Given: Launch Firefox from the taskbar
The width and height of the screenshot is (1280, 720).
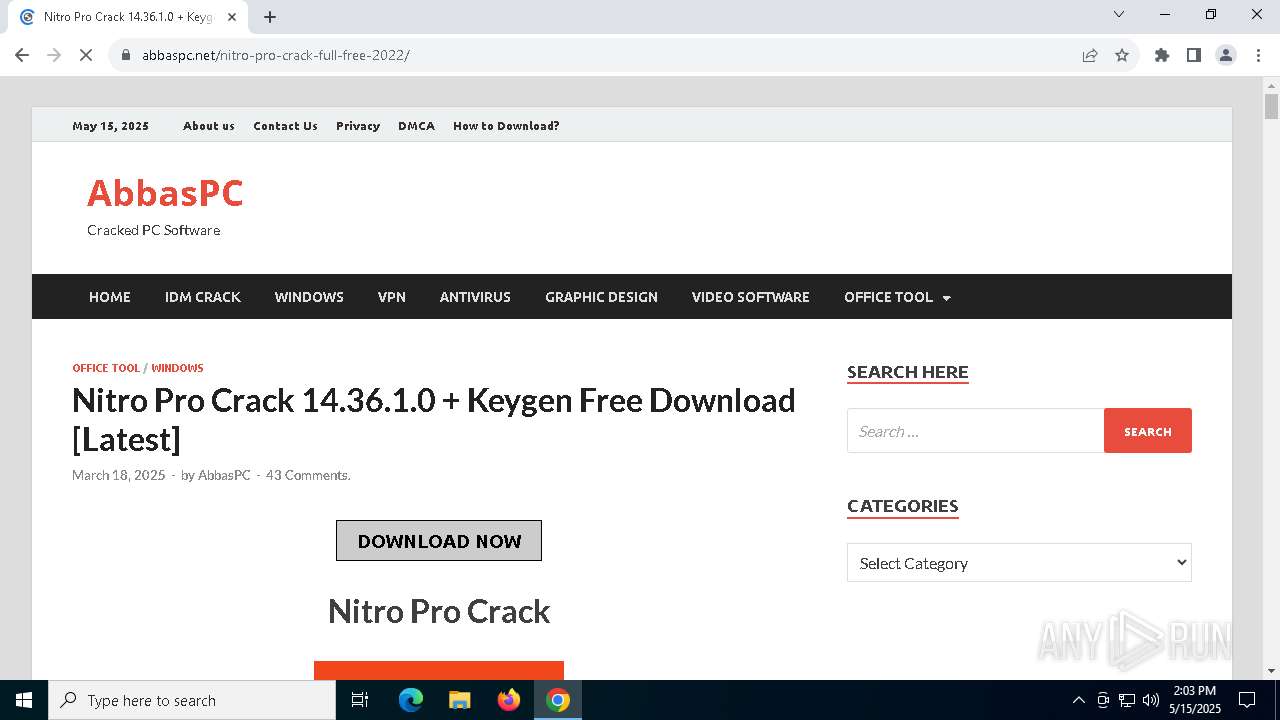Looking at the screenshot, I should pyautogui.click(x=509, y=700).
